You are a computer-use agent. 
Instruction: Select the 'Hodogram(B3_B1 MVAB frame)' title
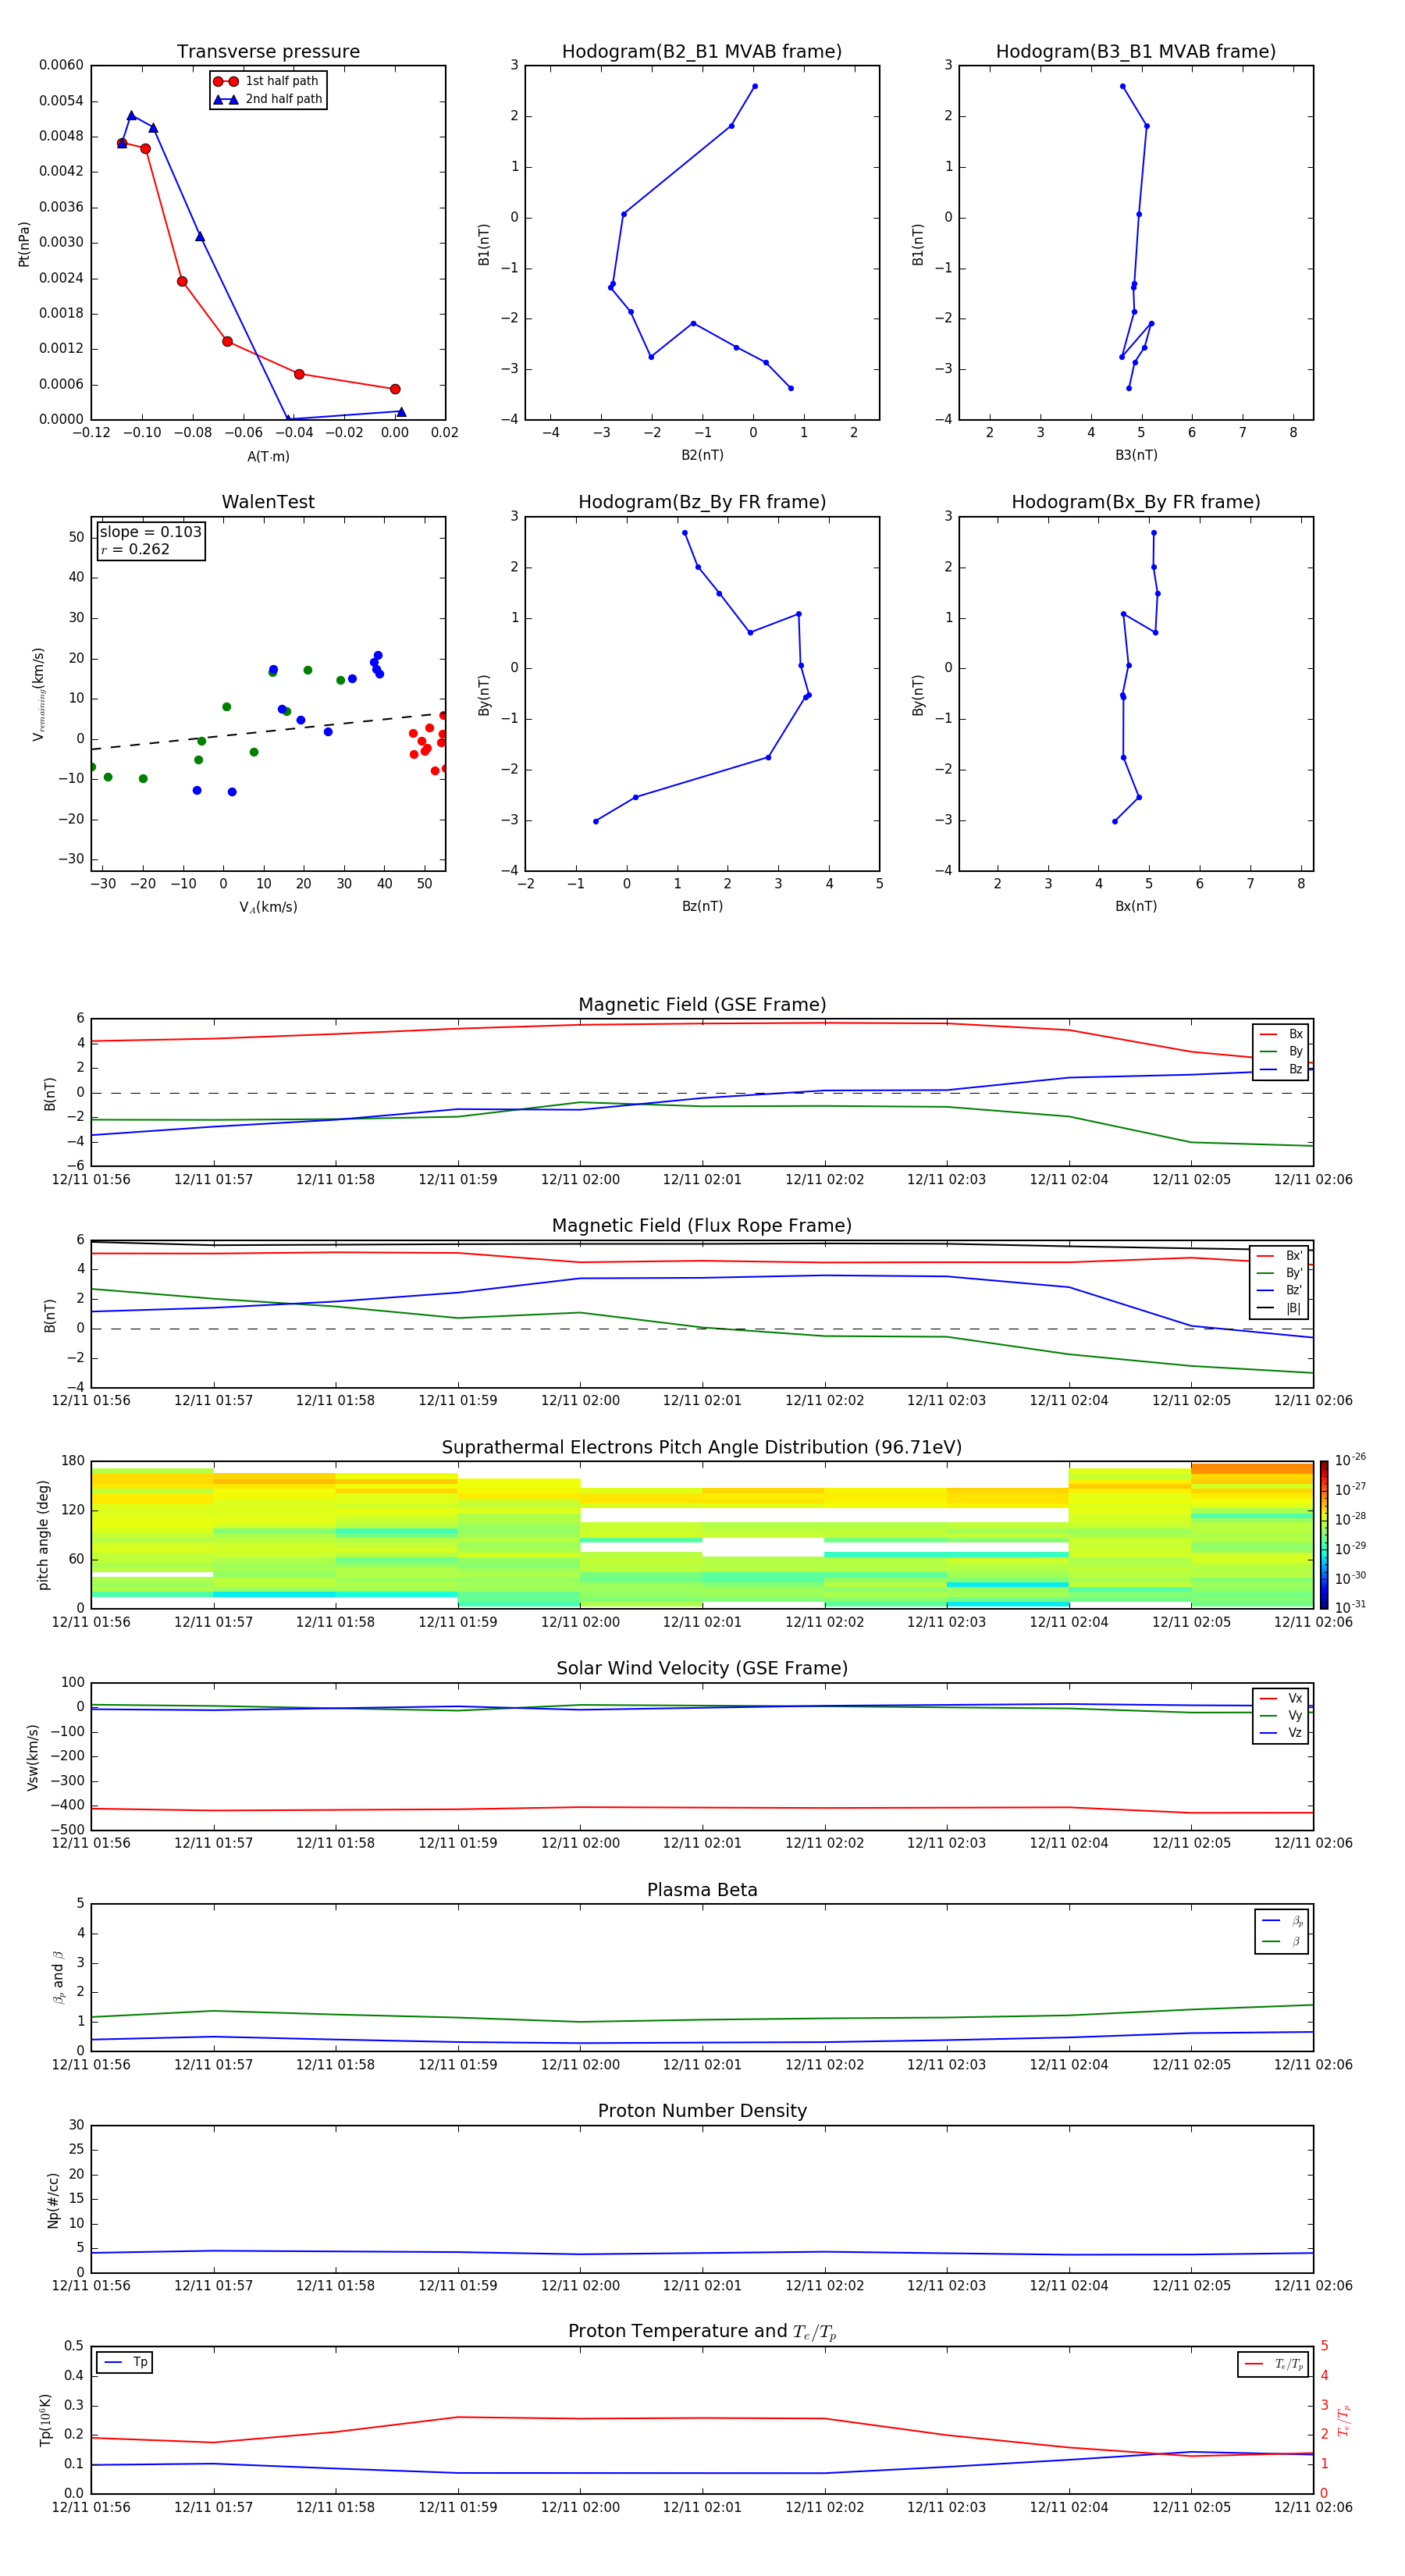tap(1136, 52)
